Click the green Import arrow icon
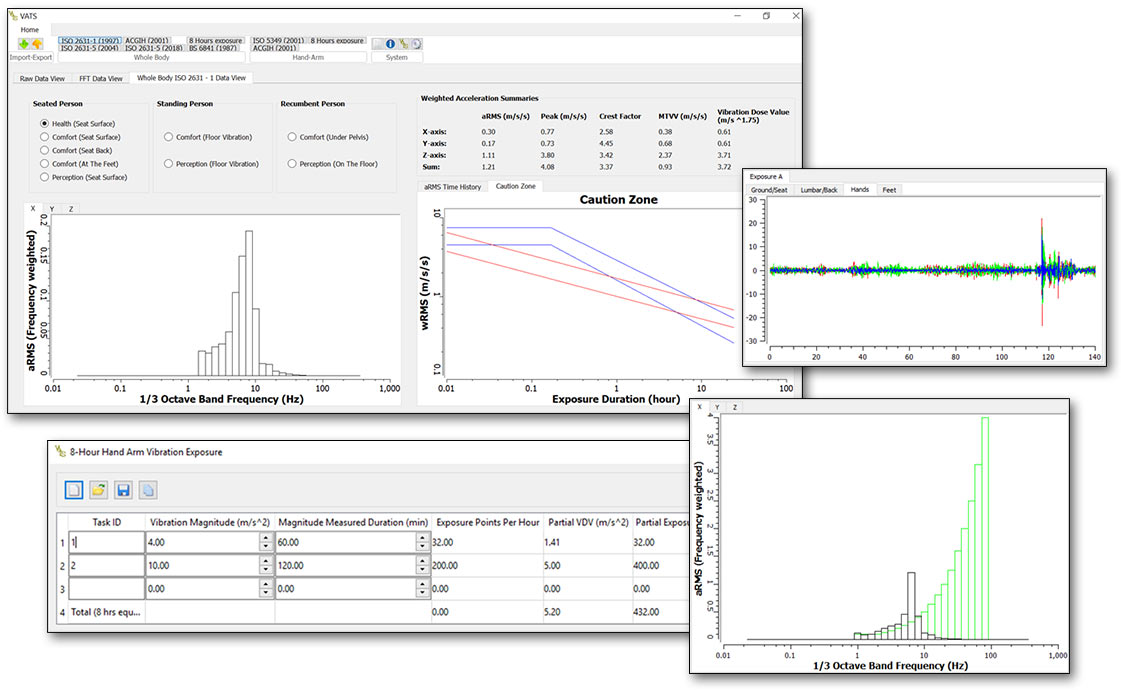This screenshot has width=1121, height=690. 24,44
